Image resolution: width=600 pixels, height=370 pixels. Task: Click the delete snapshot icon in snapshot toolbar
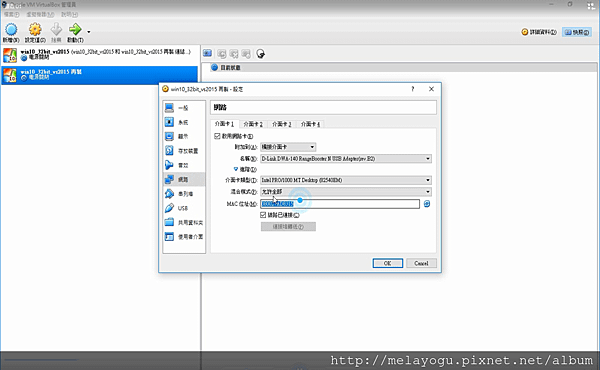(234, 54)
